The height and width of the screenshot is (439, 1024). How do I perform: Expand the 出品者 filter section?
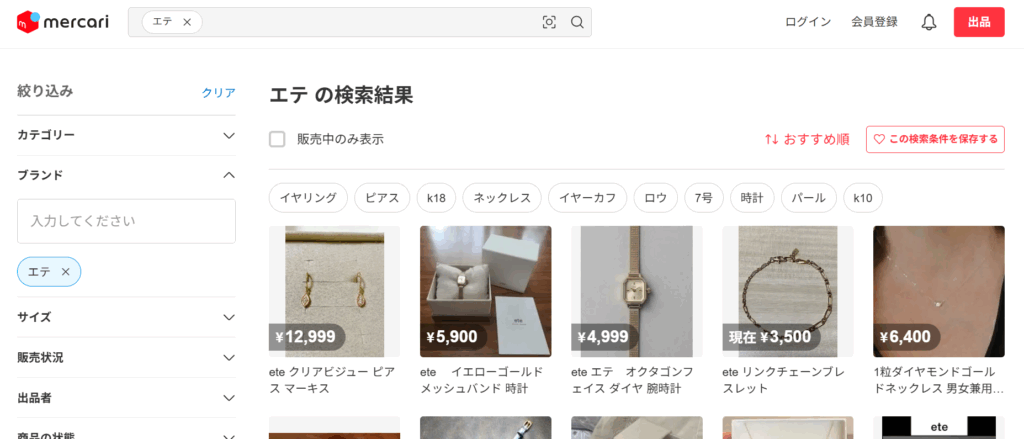[126, 398]
